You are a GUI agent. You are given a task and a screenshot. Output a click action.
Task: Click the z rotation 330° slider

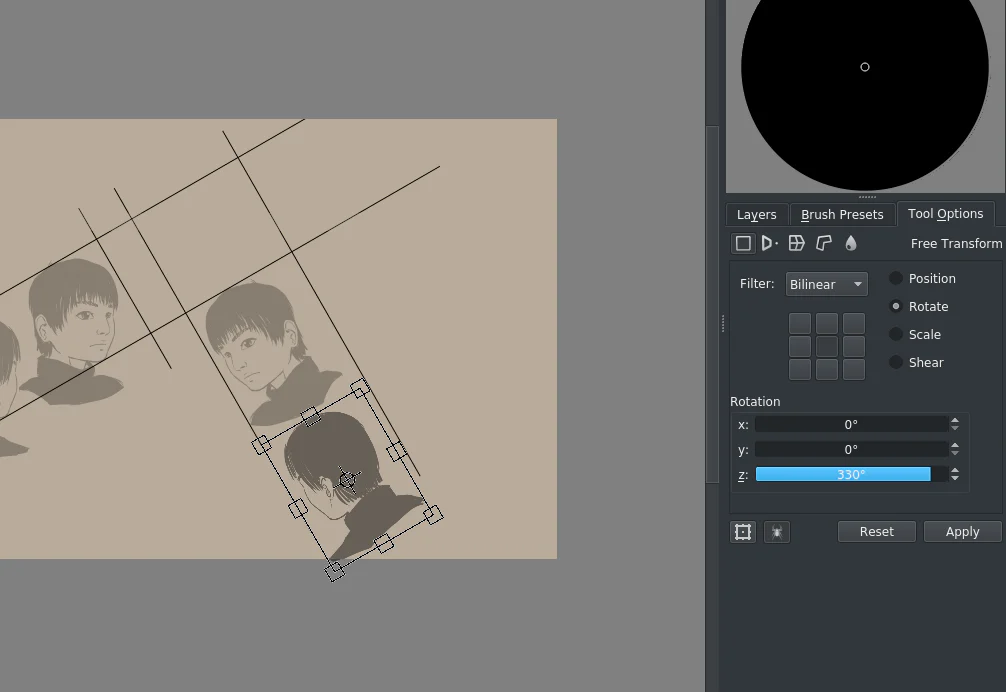coord(851,475)
